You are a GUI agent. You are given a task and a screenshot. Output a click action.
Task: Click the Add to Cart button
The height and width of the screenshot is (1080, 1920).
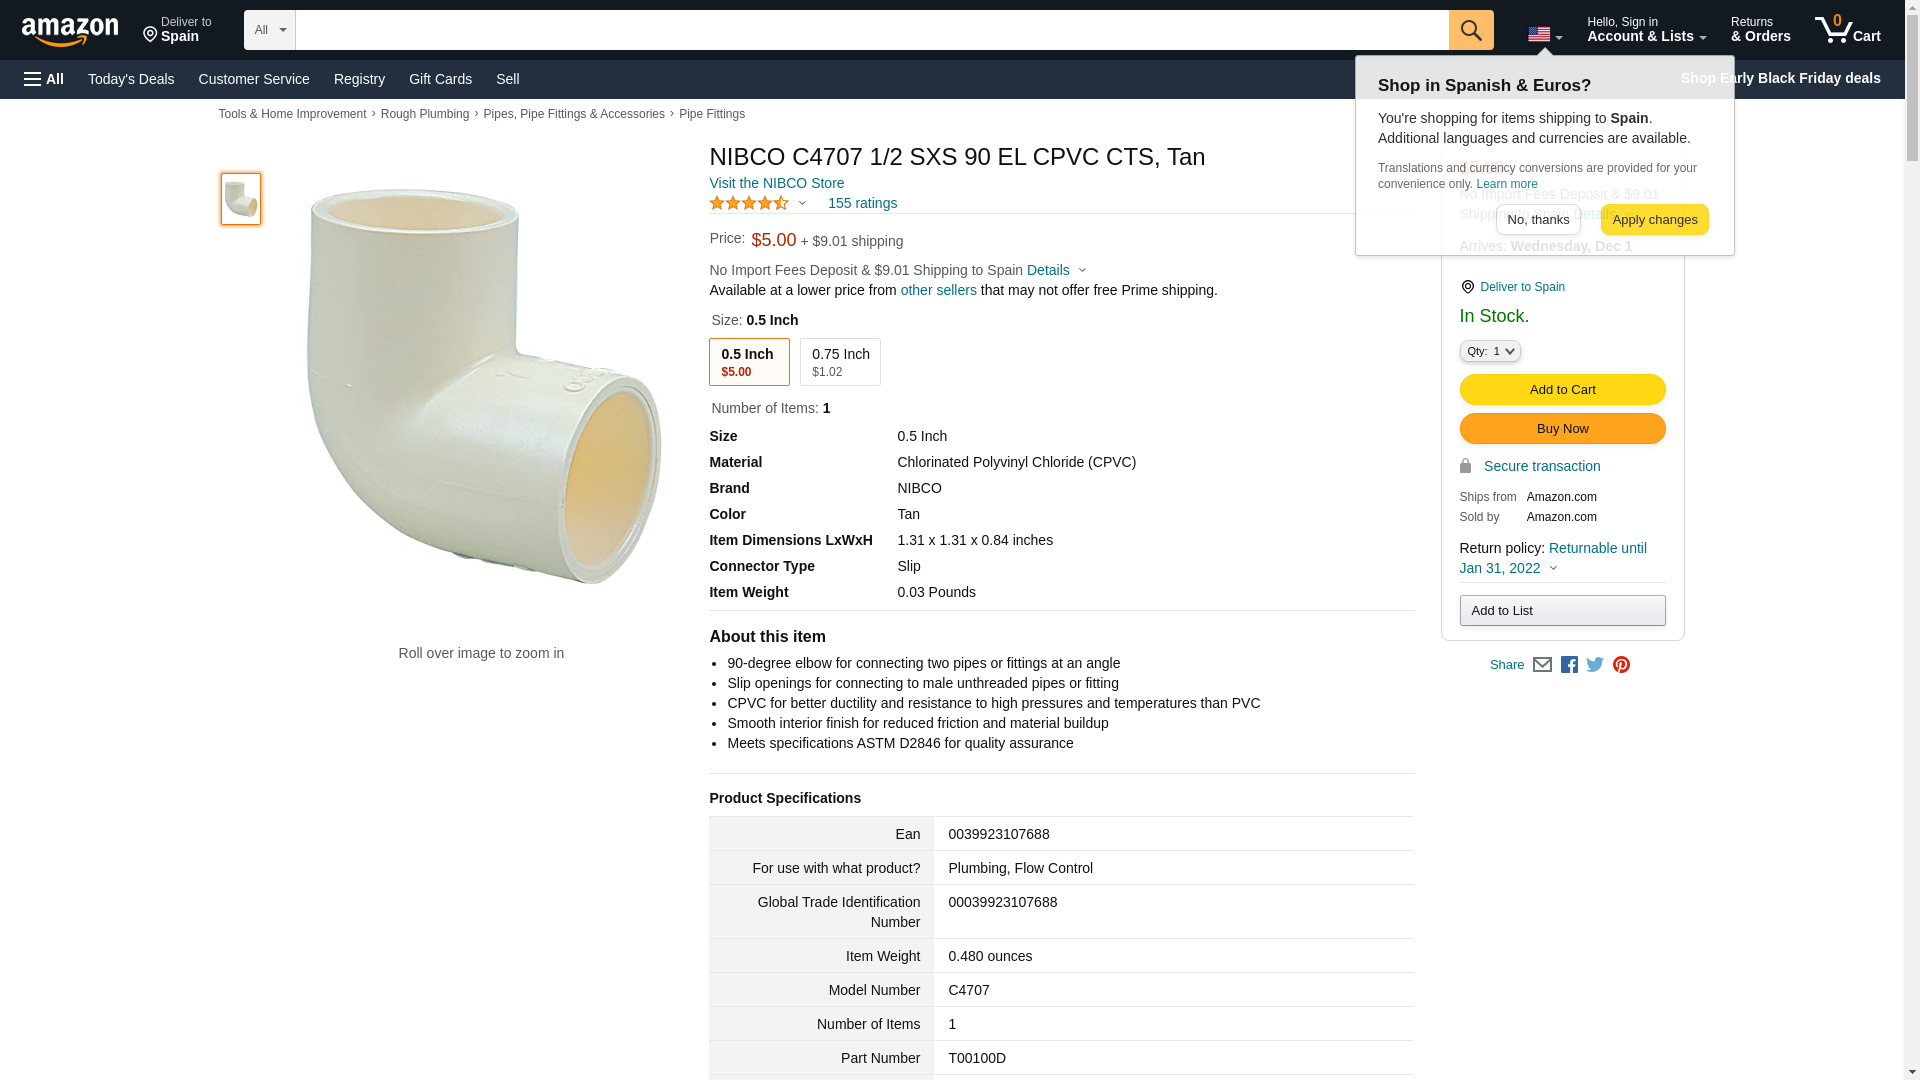[1562, 389]
